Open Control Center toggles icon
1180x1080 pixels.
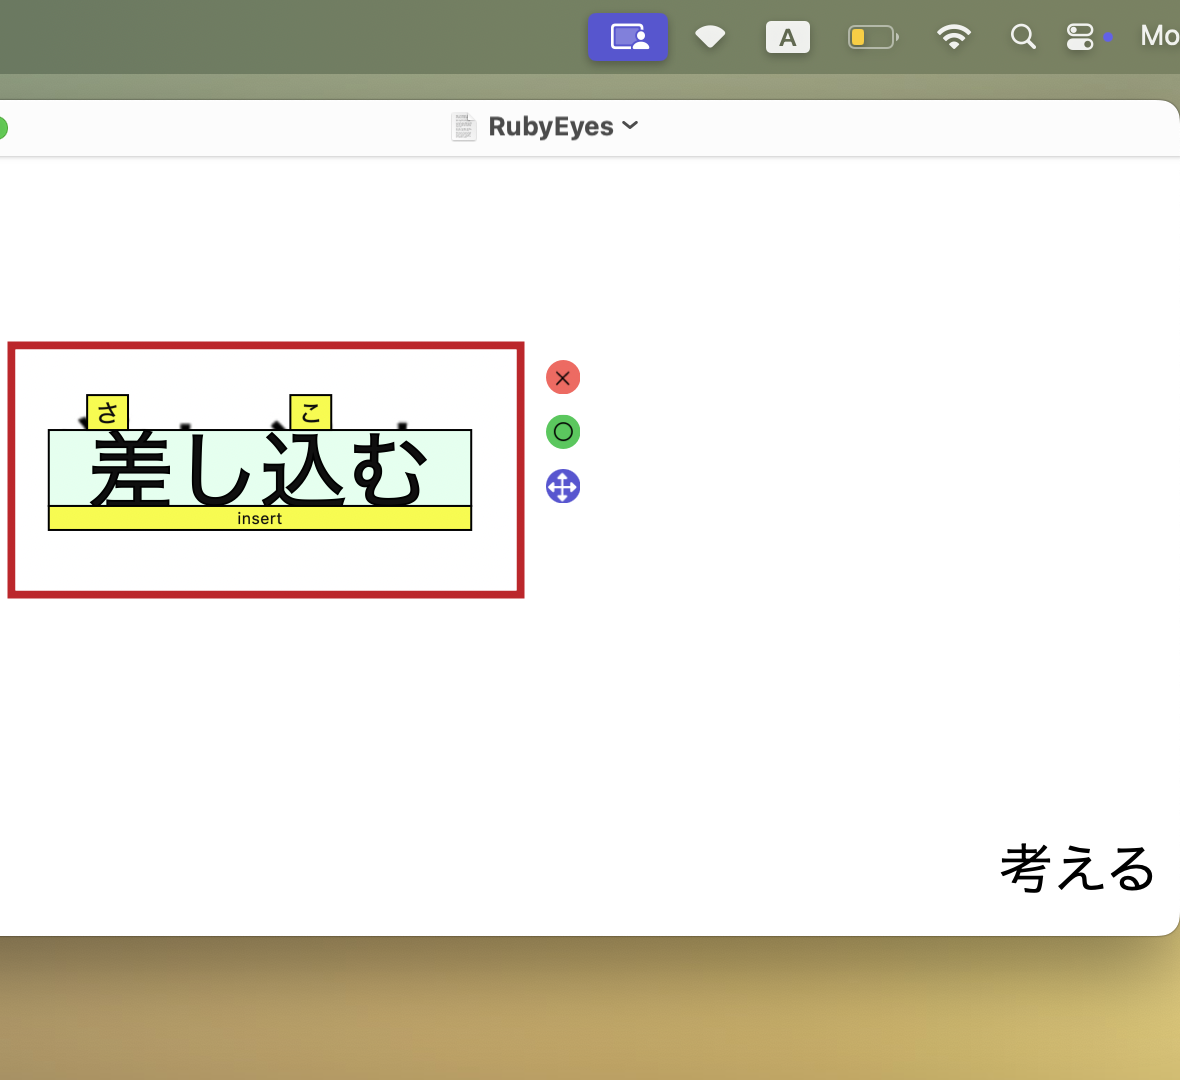click(1080, 38)
